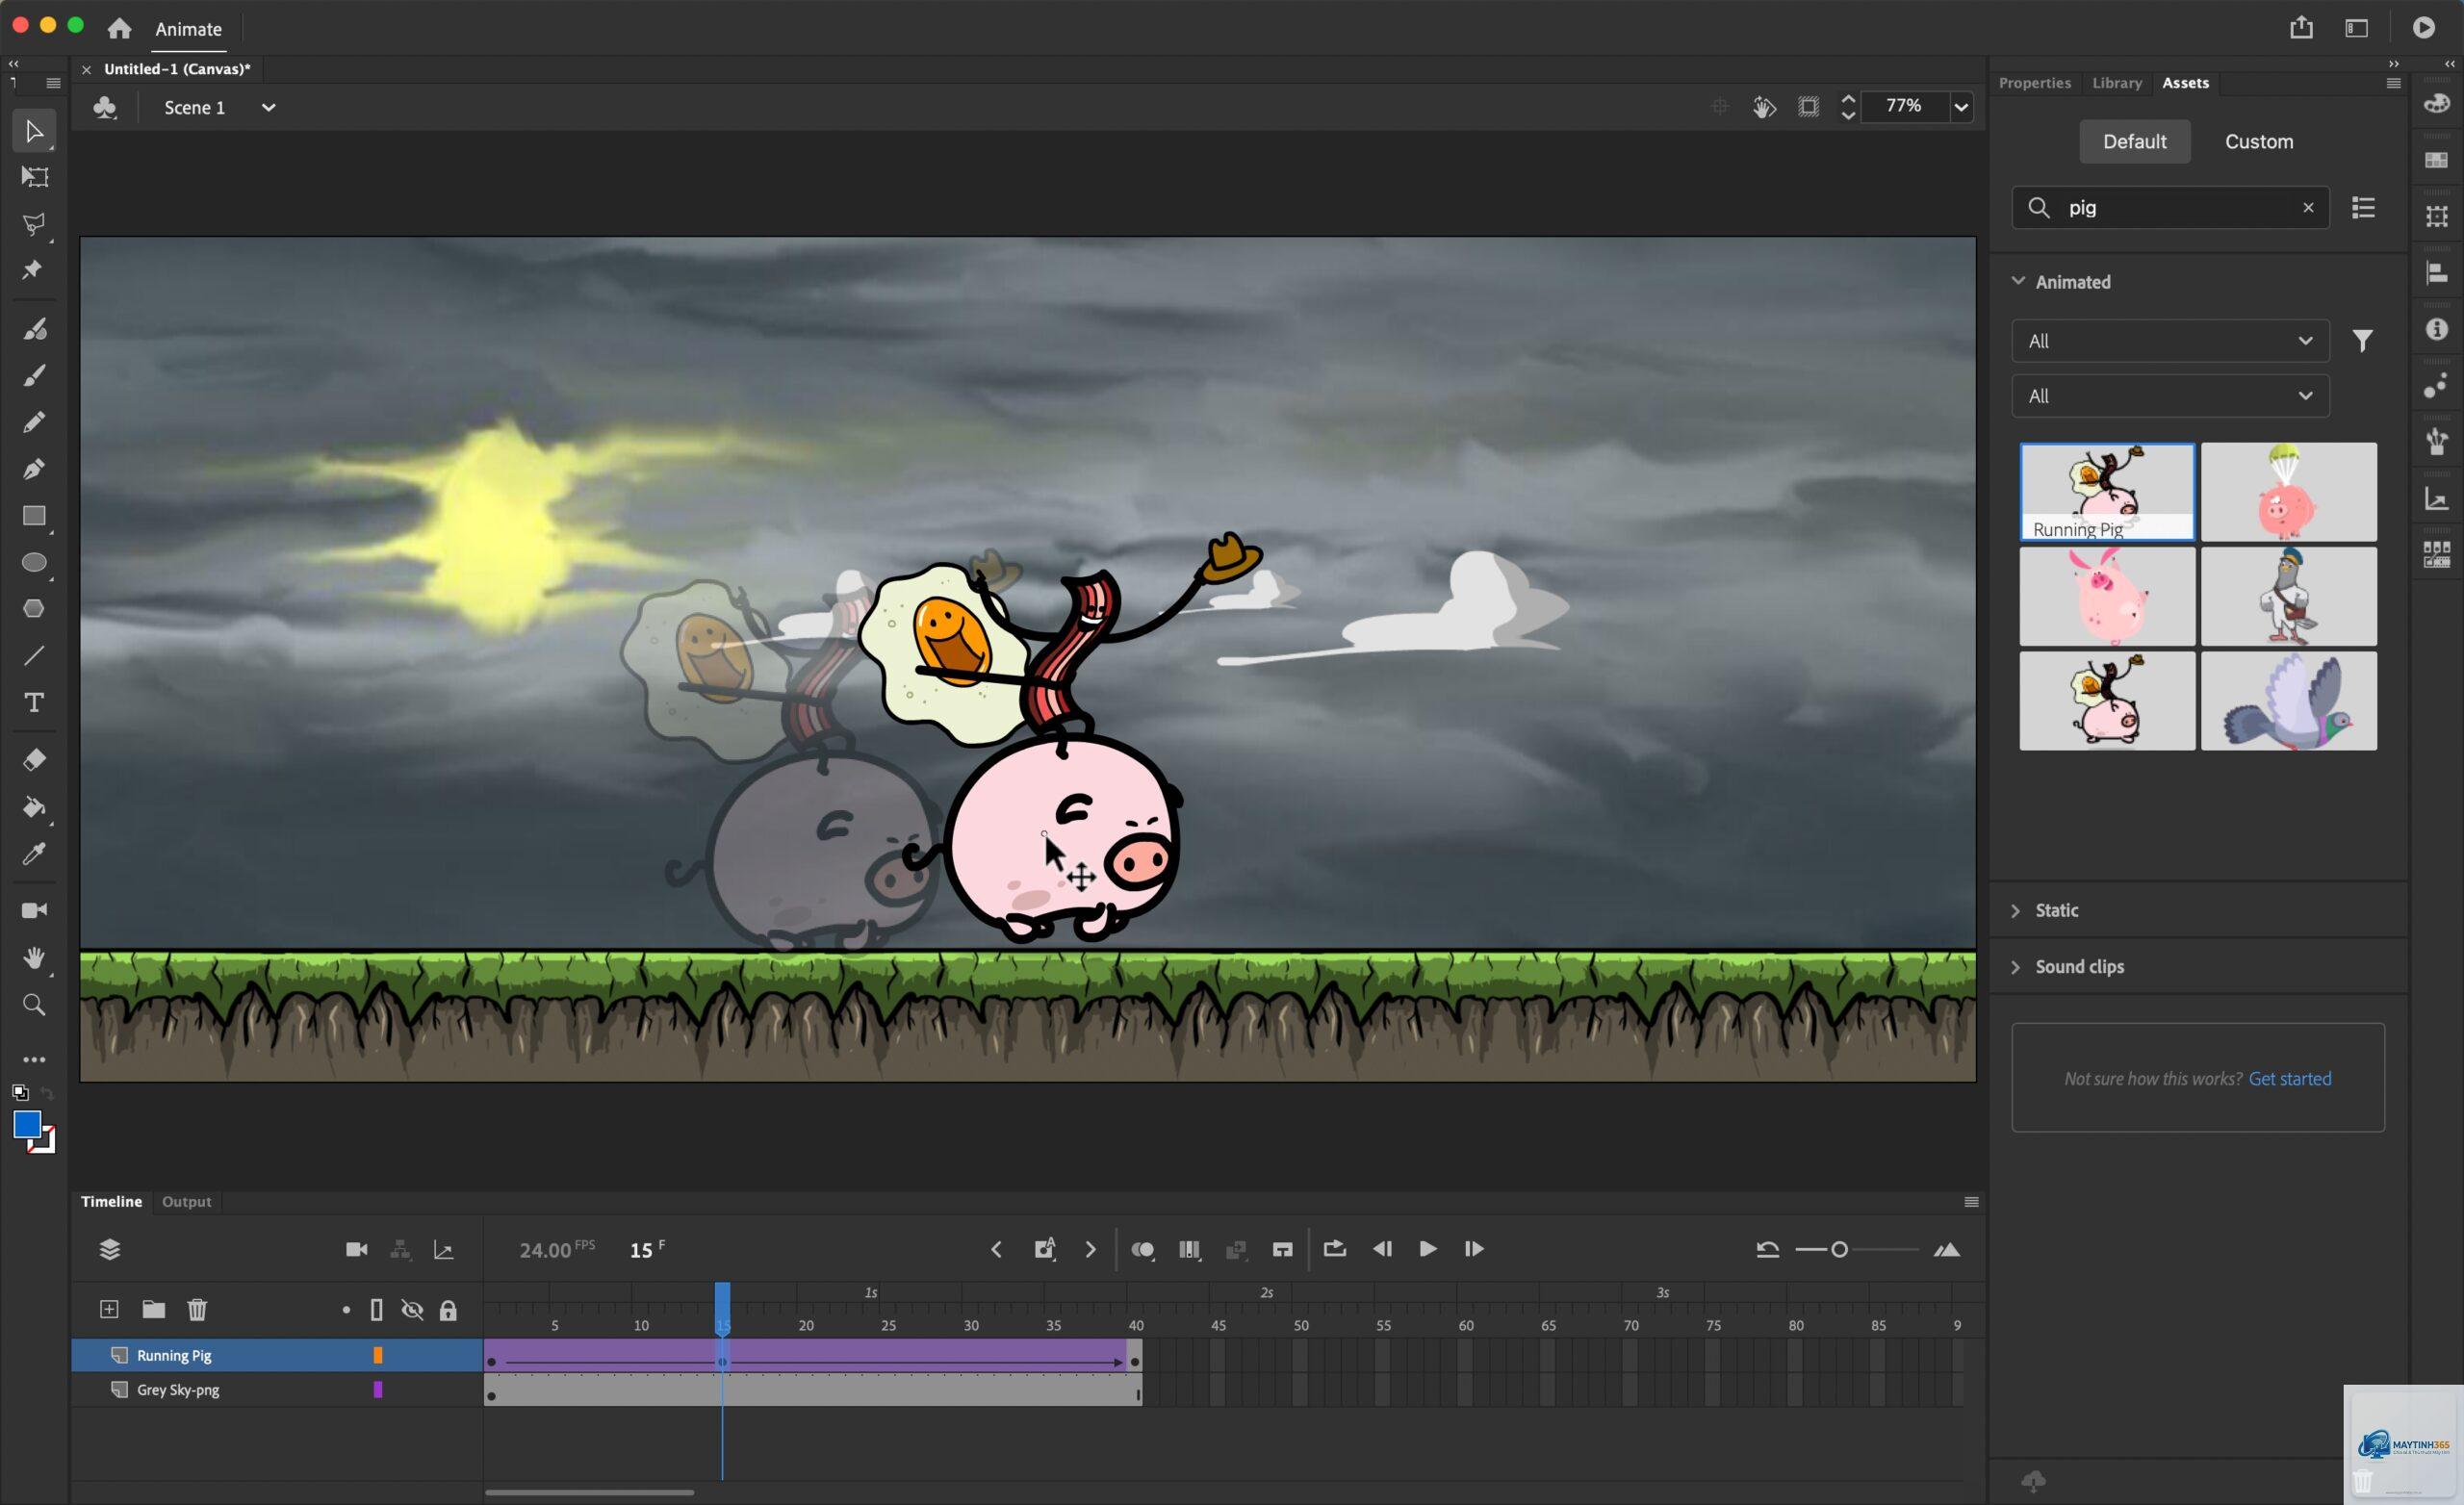Select the Eraser tool
The image size is (2464, 1505).
click(x=34, y=760)
